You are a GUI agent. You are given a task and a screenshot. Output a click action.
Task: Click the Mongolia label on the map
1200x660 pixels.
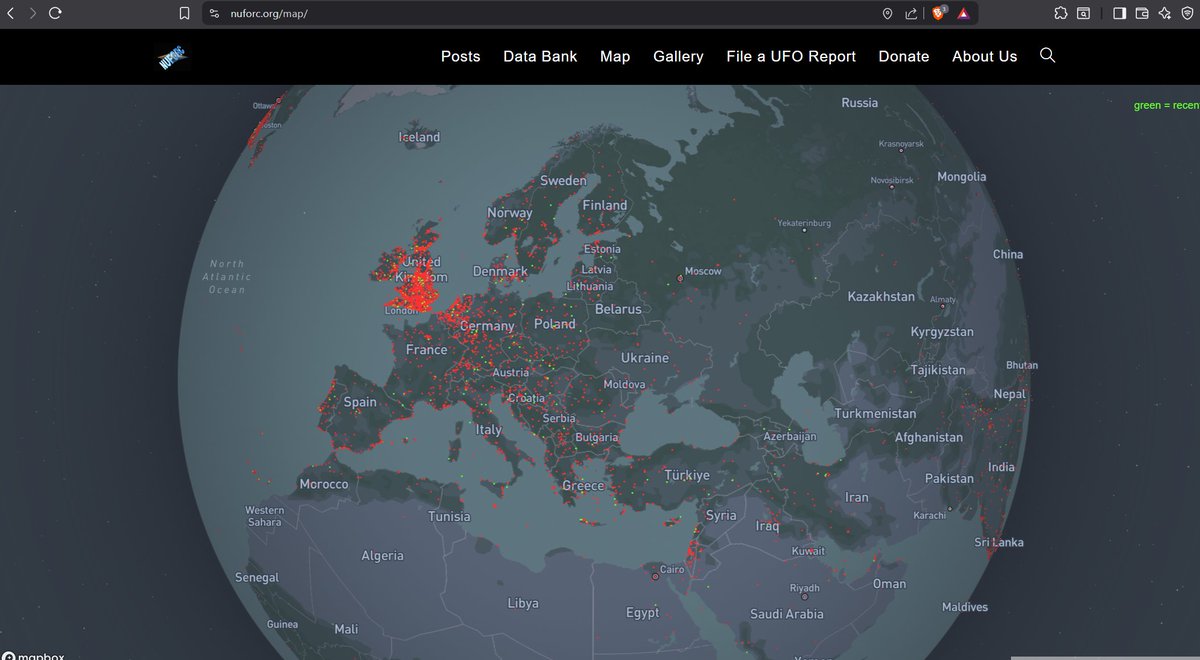(x=962, y=177)
